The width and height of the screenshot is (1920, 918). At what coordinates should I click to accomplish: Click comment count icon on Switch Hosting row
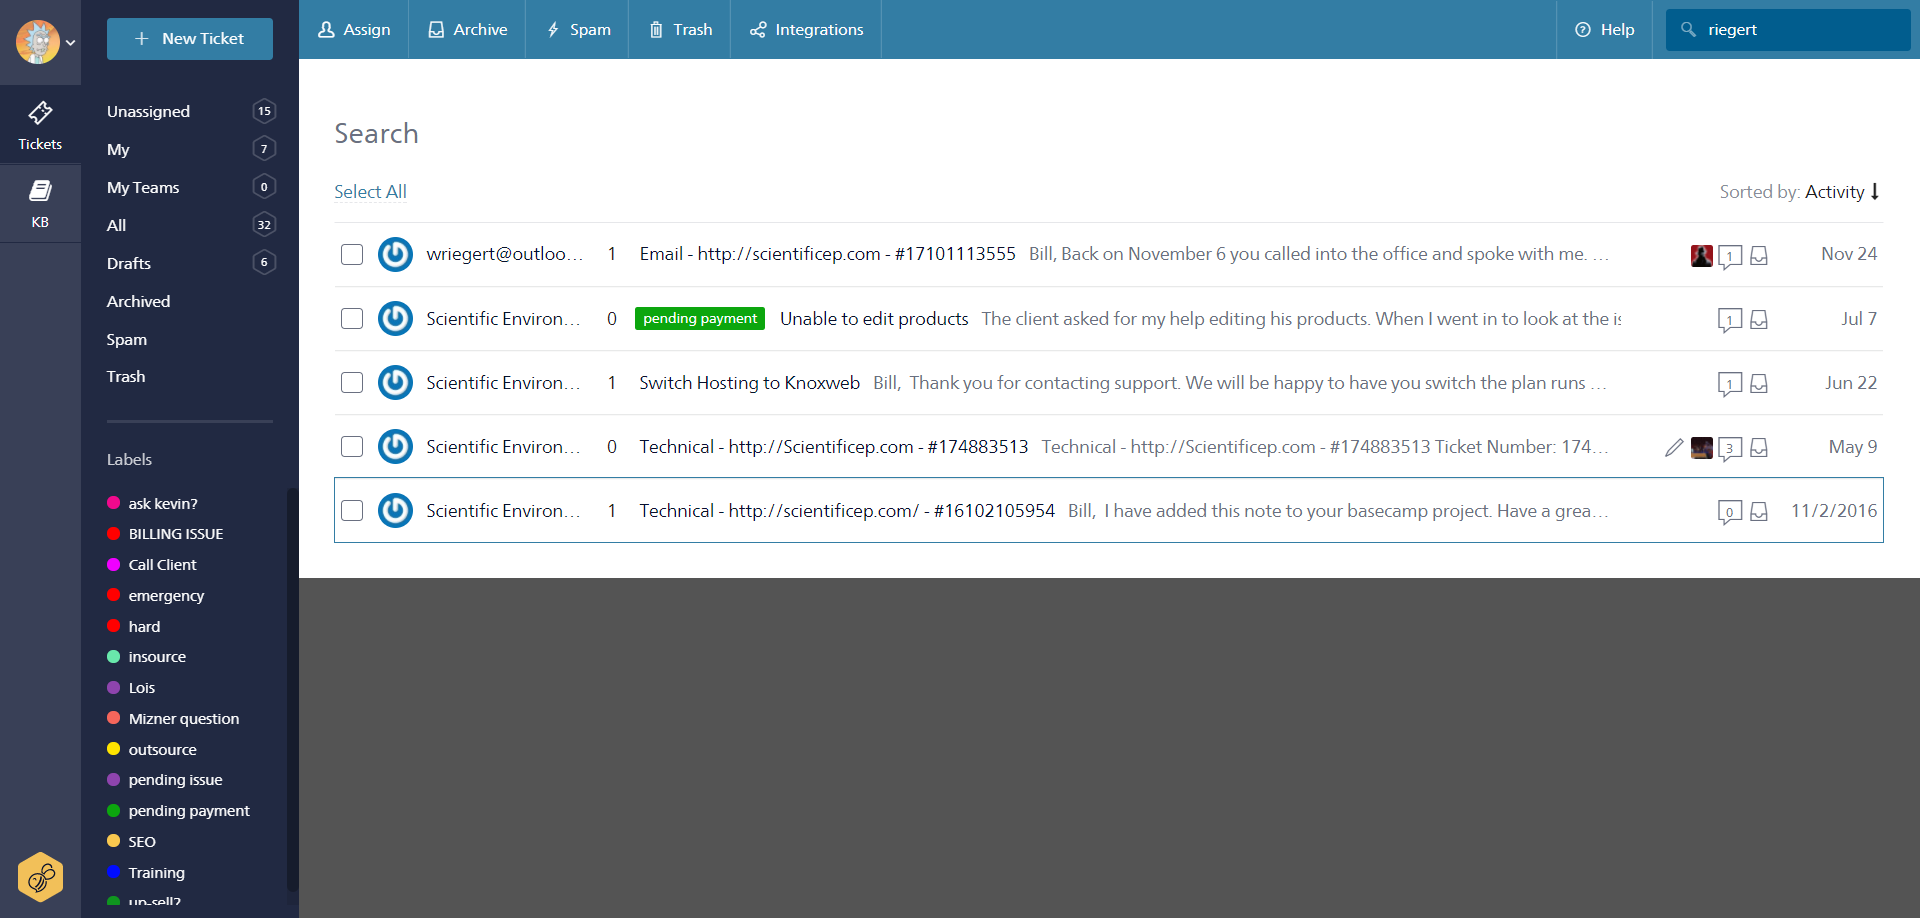point(1730,385)
